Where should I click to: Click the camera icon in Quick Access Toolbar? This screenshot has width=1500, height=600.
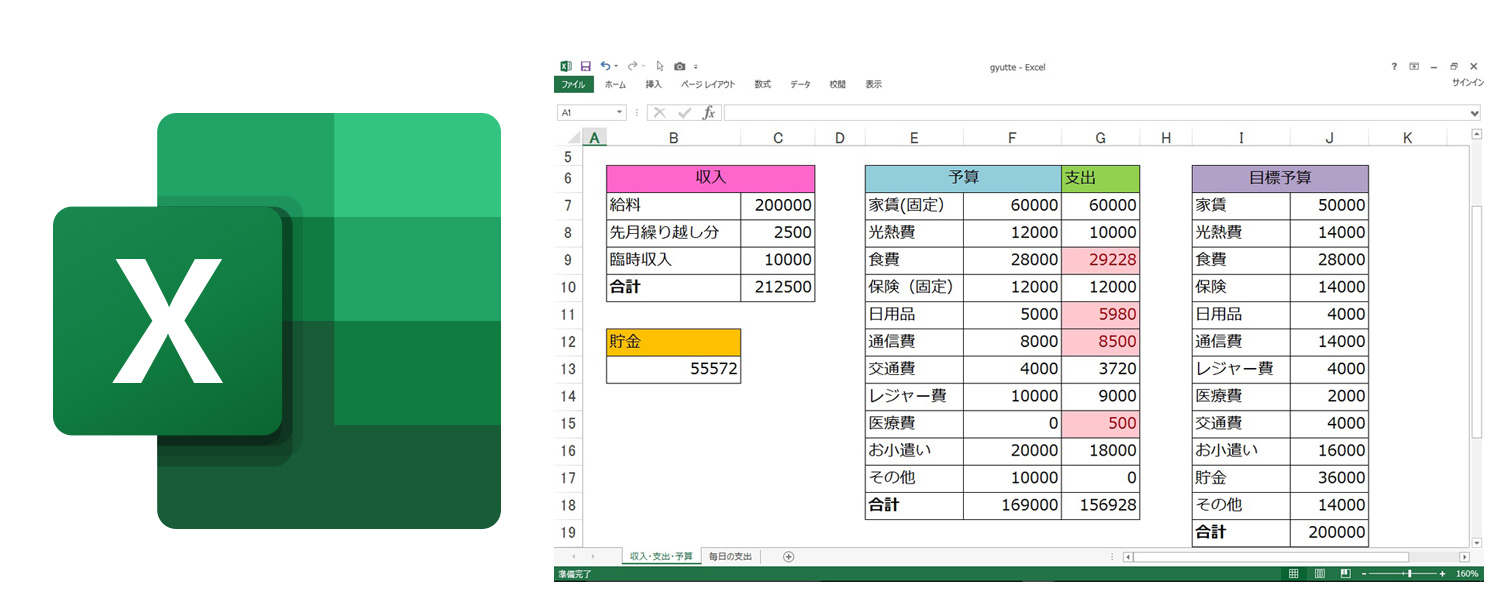(x=680, y=66)
